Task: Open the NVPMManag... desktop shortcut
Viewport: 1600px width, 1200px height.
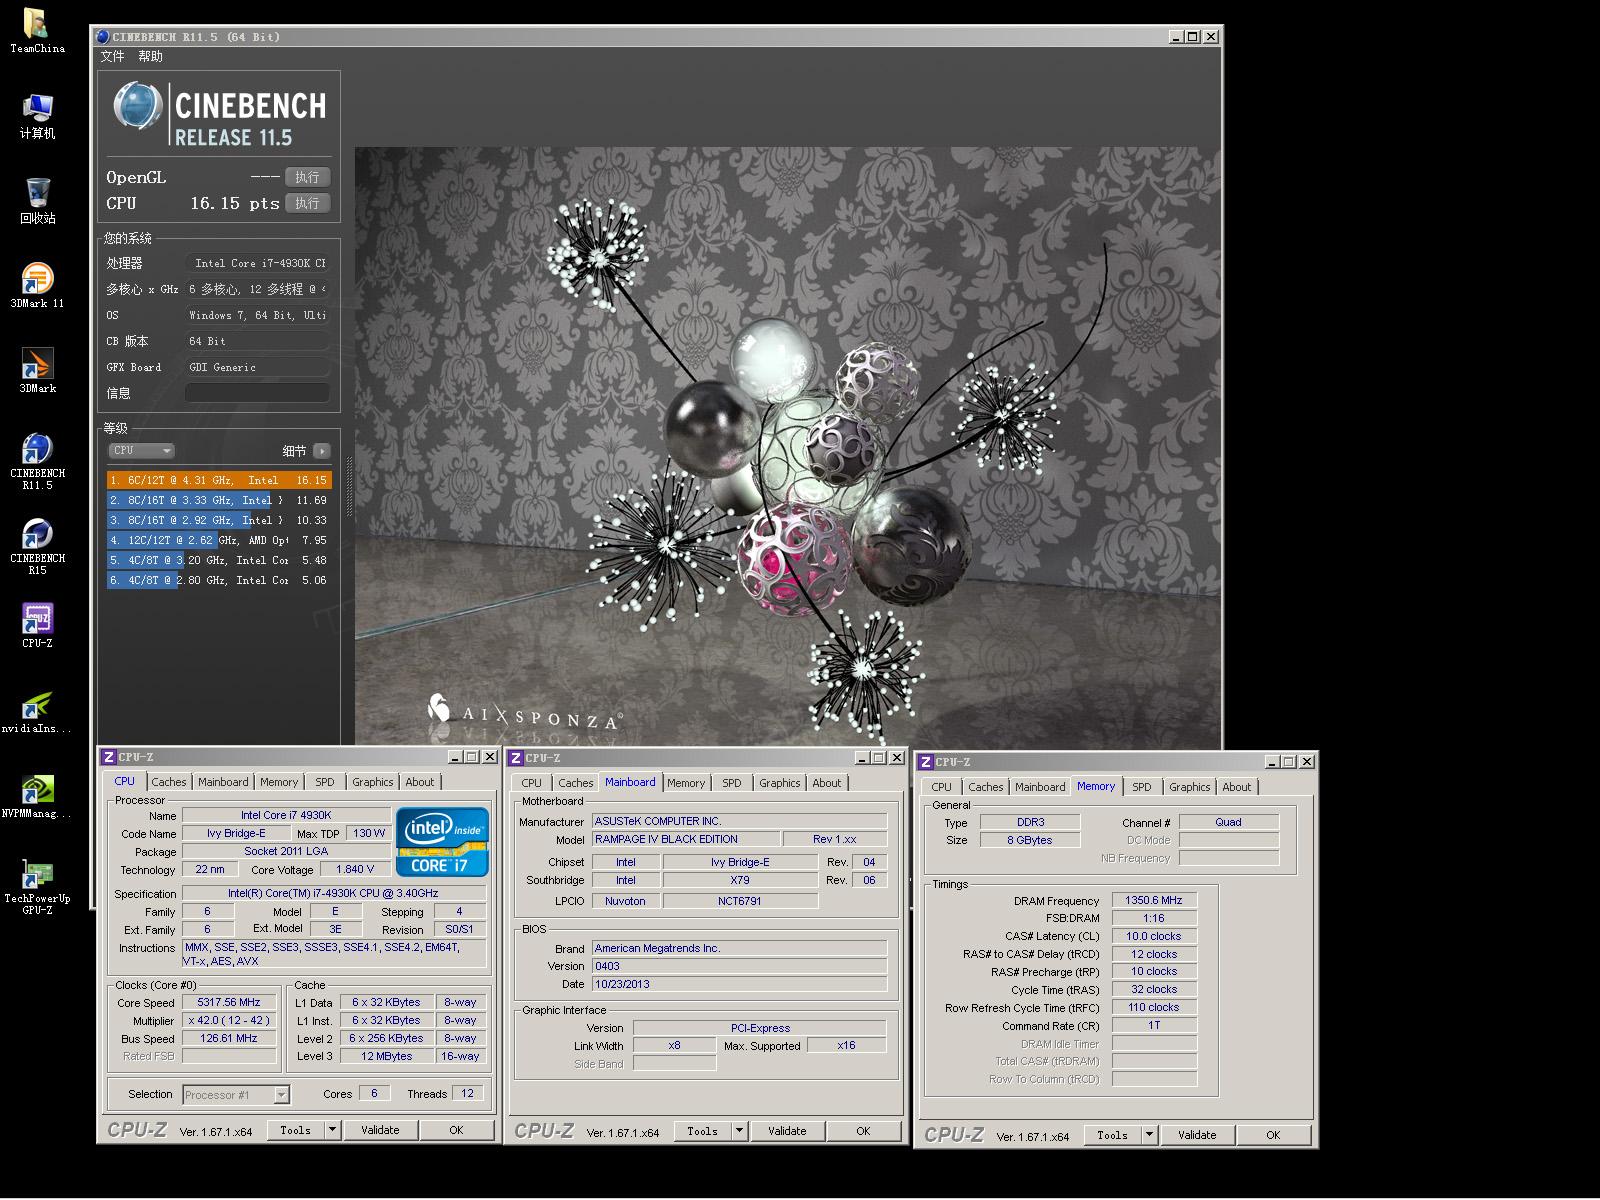Action: tap(37, 795)
